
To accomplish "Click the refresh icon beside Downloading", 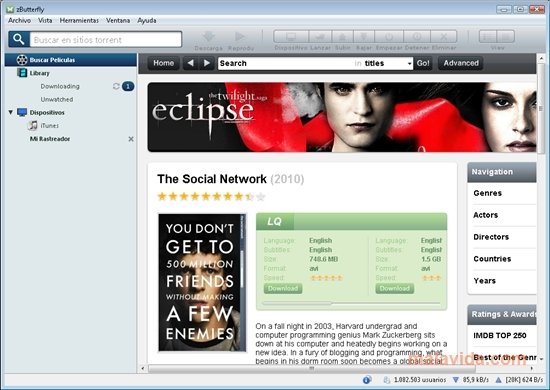I will pos(116,86).
